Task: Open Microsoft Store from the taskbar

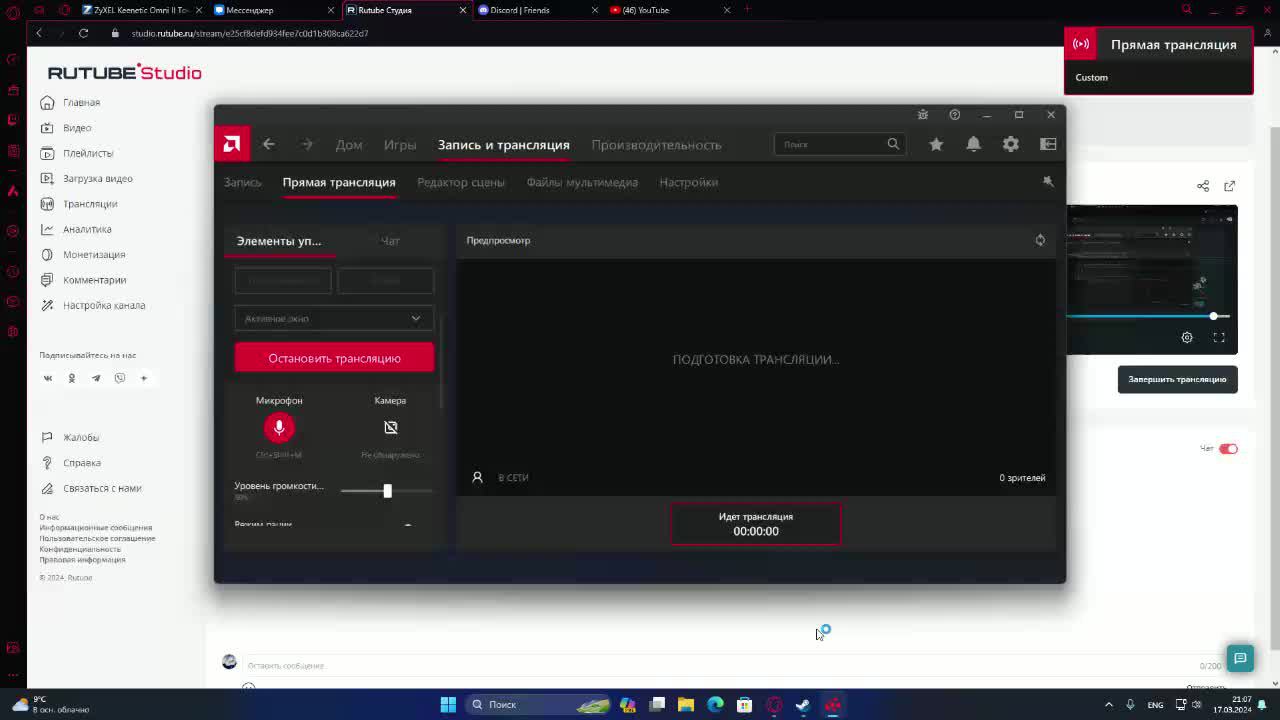Action: pyautogui.click(x=744, y=705)
